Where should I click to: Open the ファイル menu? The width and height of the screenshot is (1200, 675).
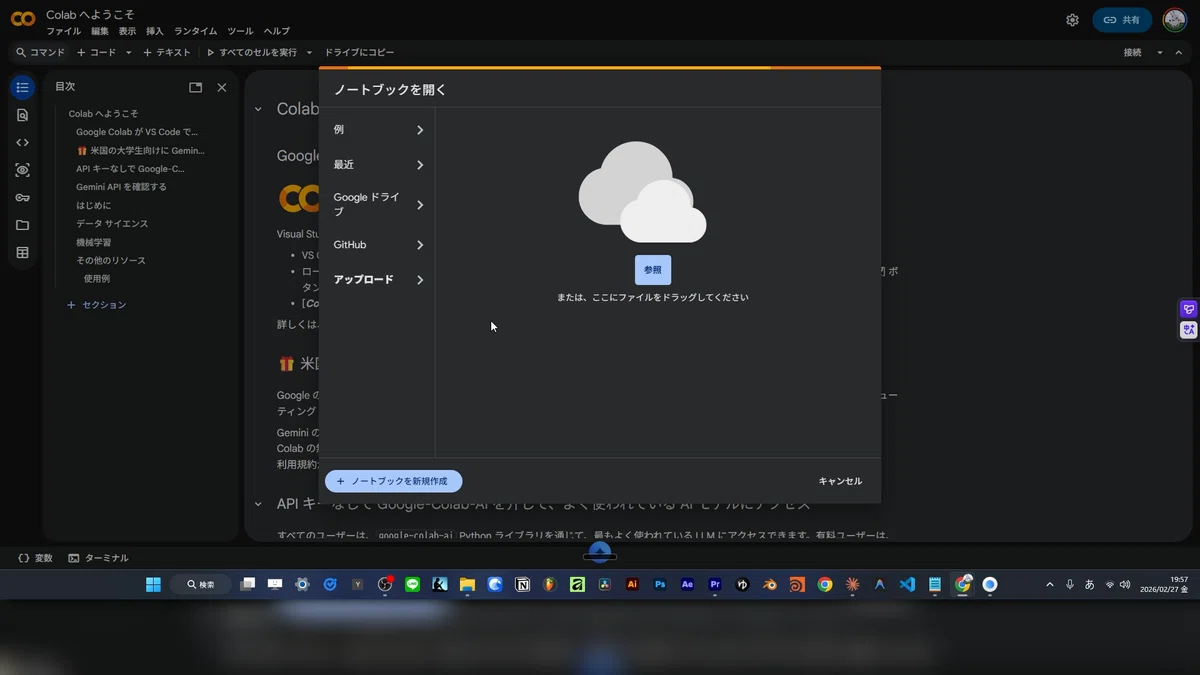63,32
